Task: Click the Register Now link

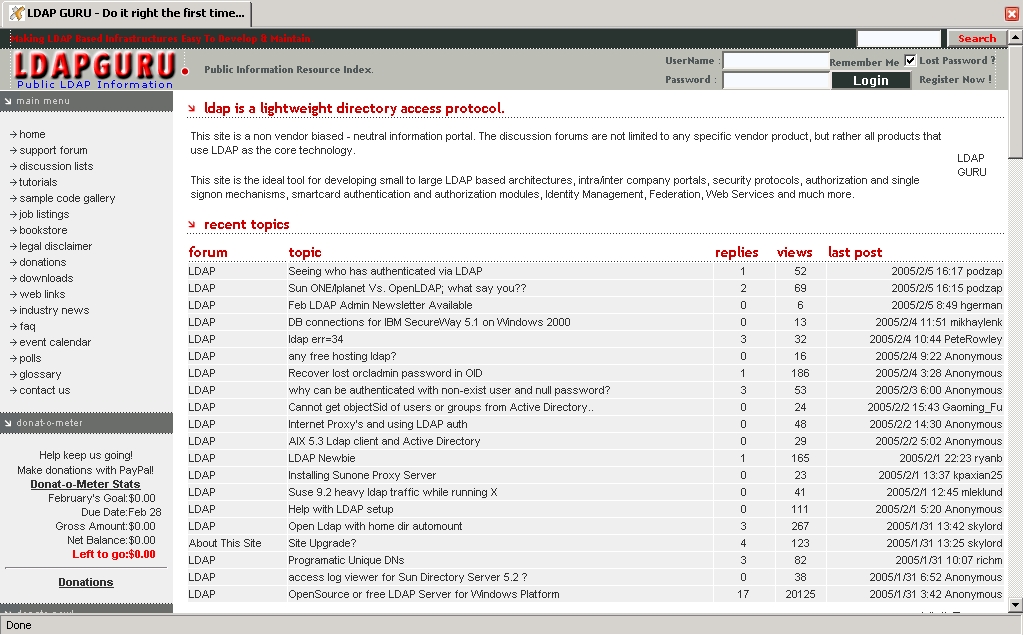Action: (955, 80)
